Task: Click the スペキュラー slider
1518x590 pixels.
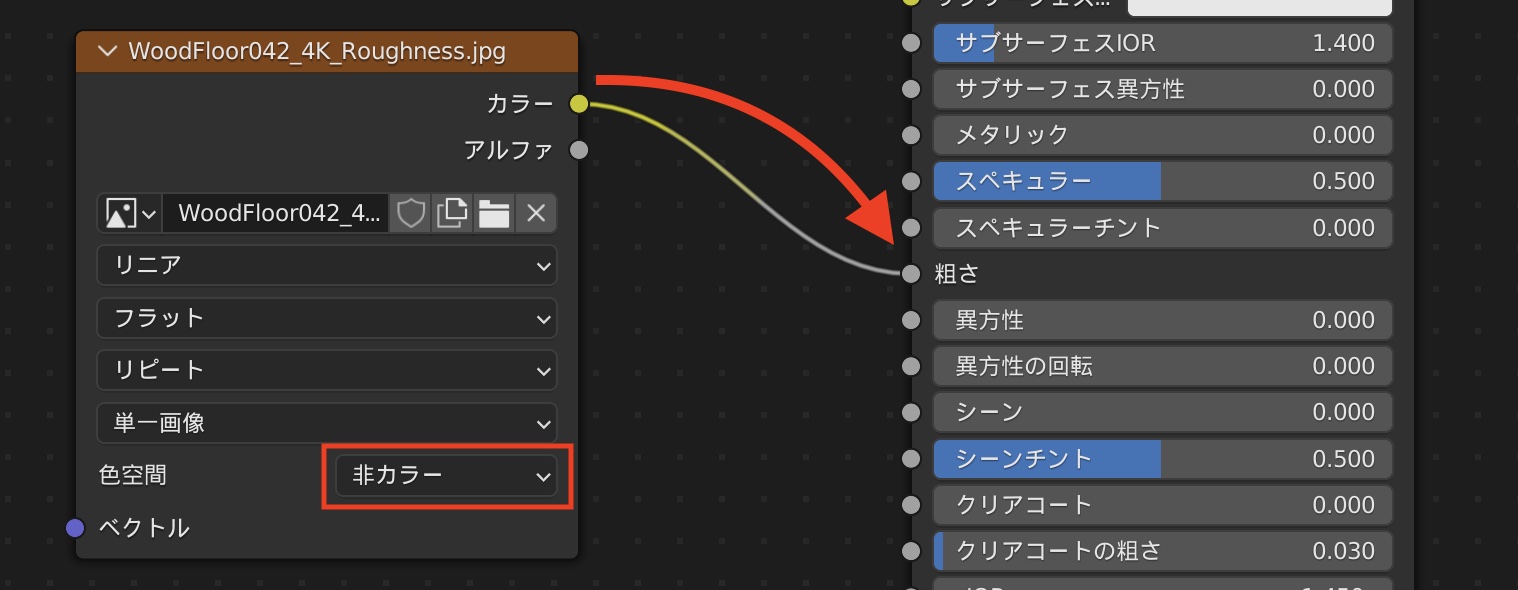Action: tap(1162, 181)
